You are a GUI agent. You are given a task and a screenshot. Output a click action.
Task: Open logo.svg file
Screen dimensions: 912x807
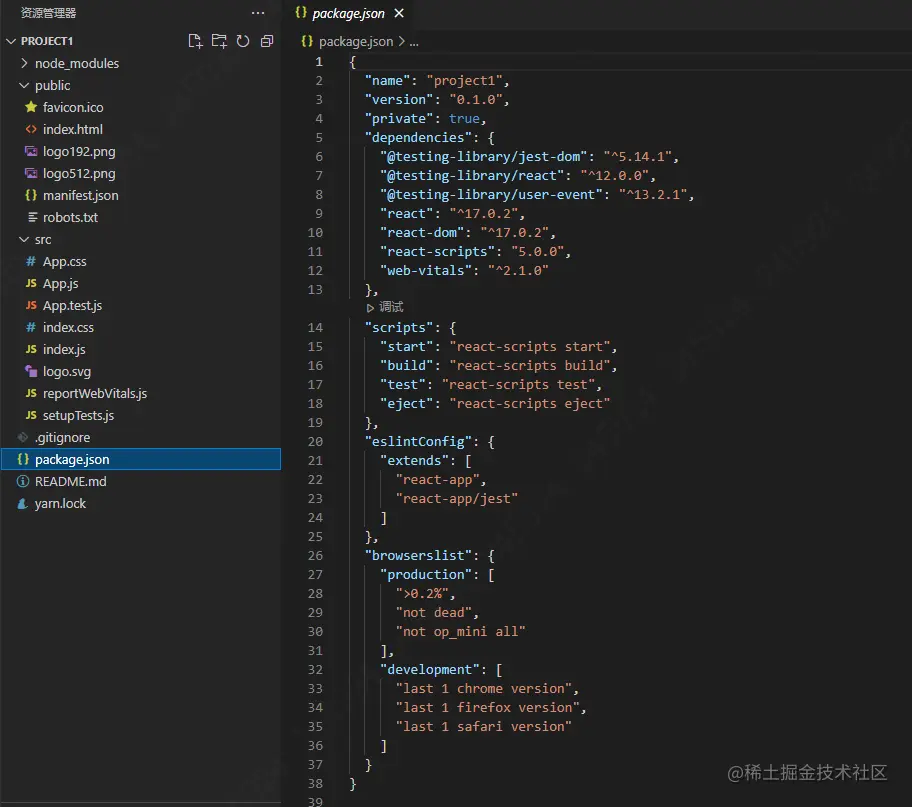(x=67, y=371)
